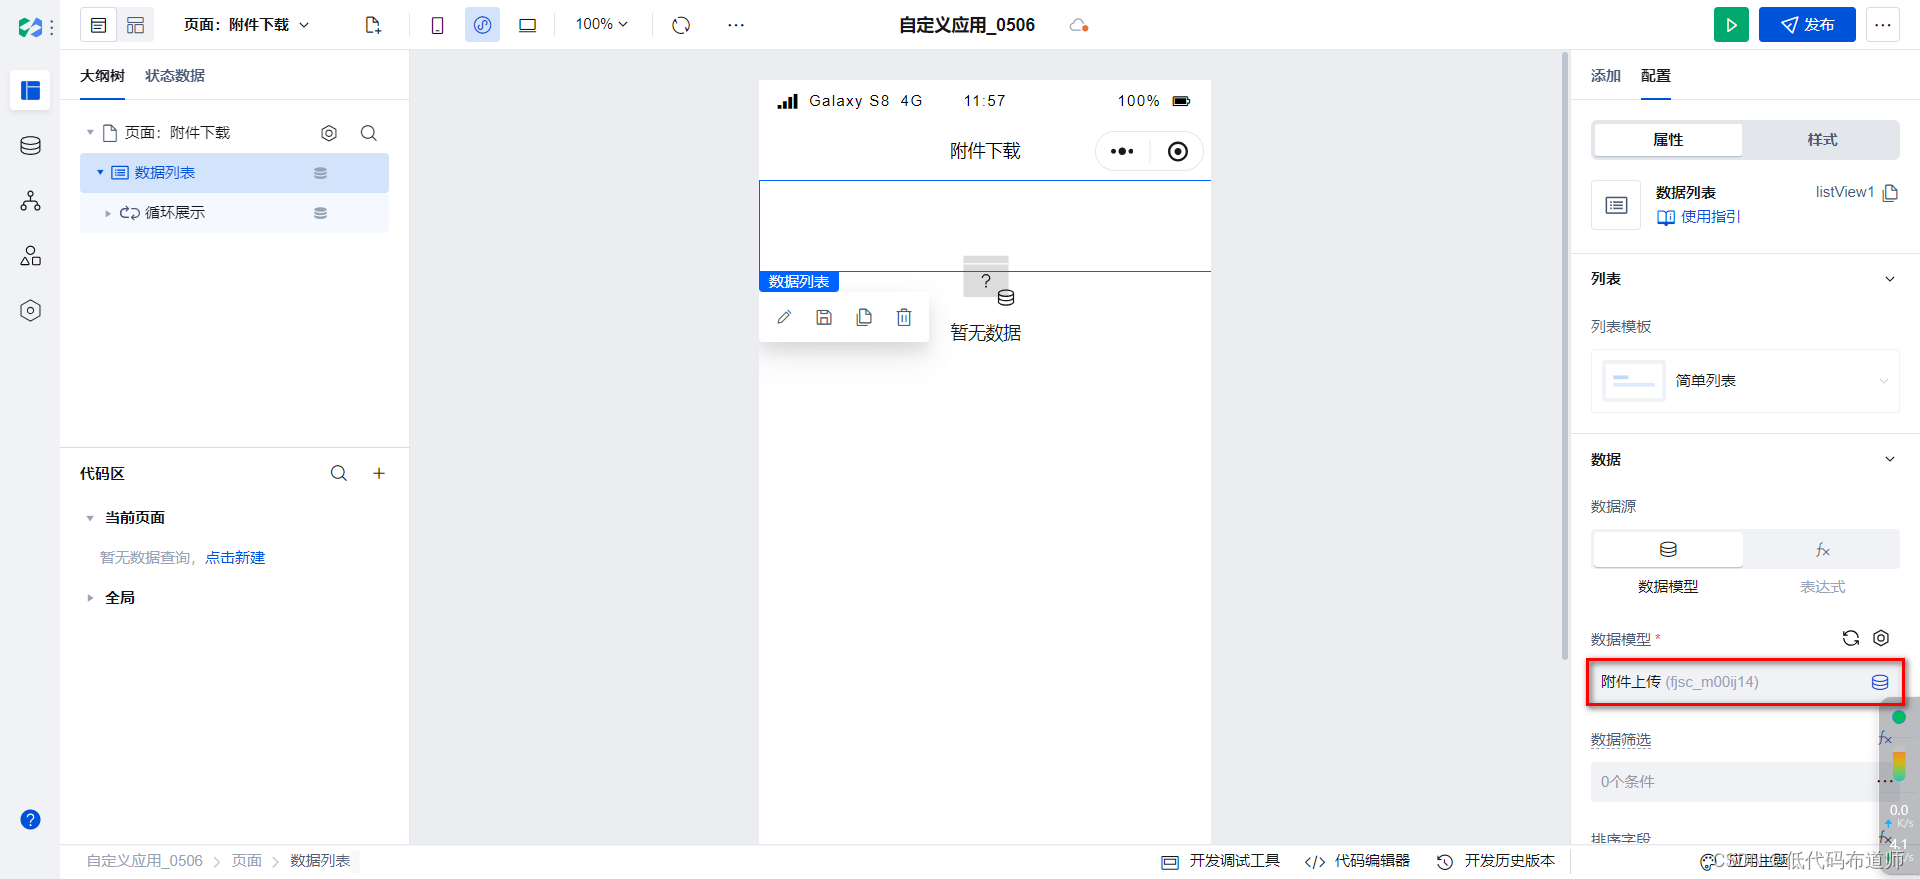Run preview with the green play button
This screenshot has width=1920, height=879.
coord(1731,25)
